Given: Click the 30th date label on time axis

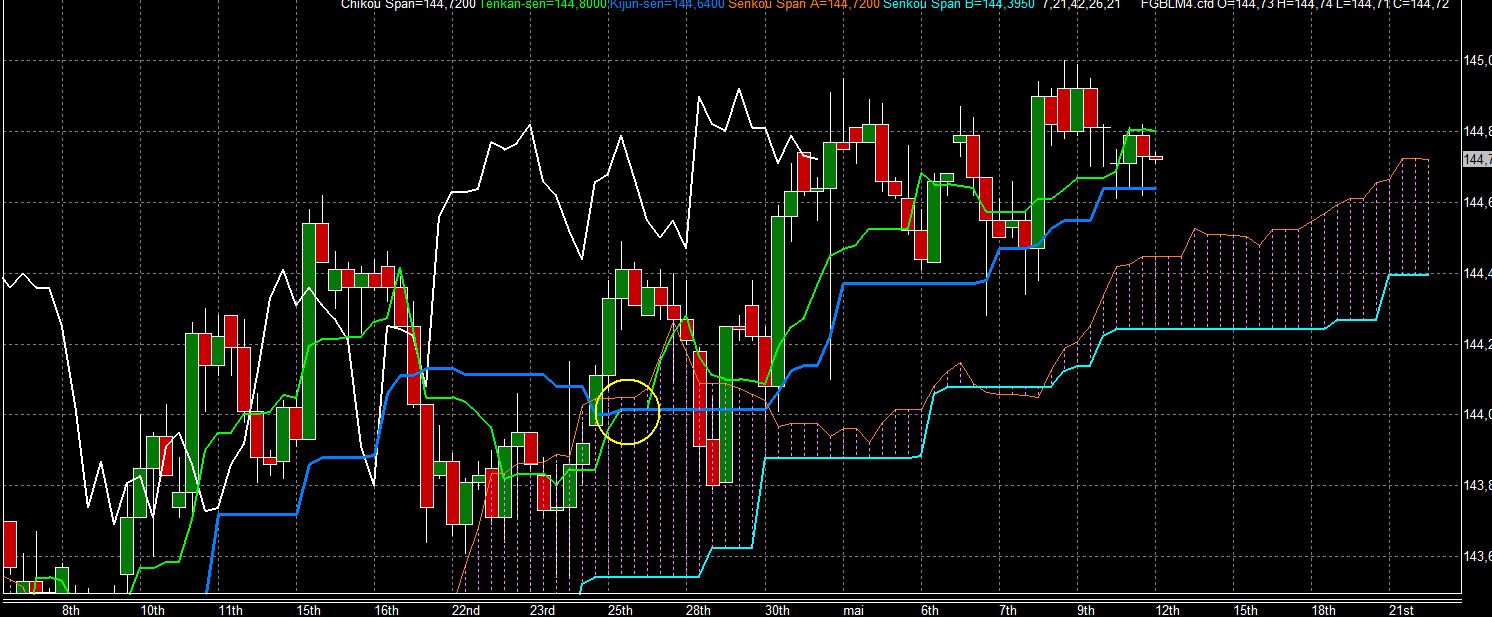Looking at the screenshot, I should click(778, 609).
